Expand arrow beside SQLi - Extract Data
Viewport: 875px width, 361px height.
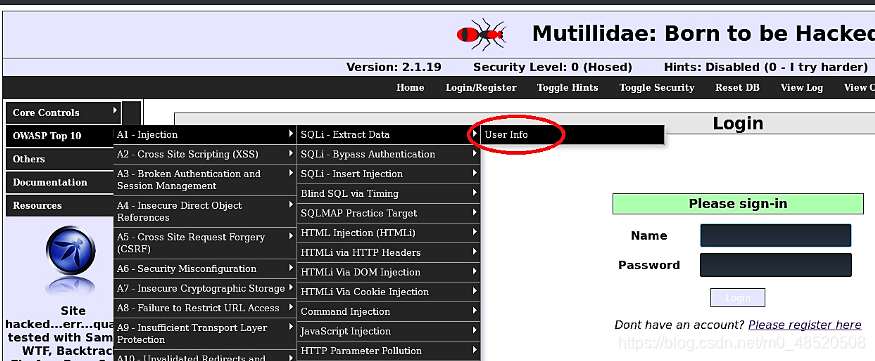pyautogui.click(x=475, y=134)
